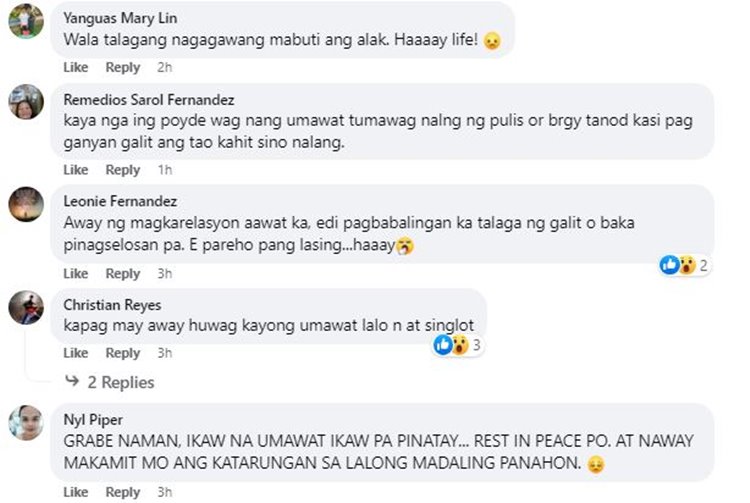Open Remedios Sarol Fernandez's profile picture

tap(26, 101)
